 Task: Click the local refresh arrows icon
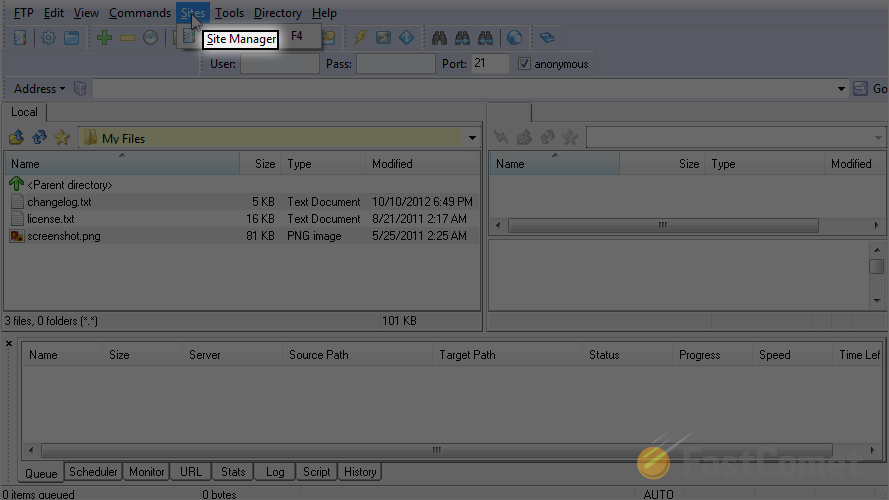pyautogui.click(x=39, y=138)
